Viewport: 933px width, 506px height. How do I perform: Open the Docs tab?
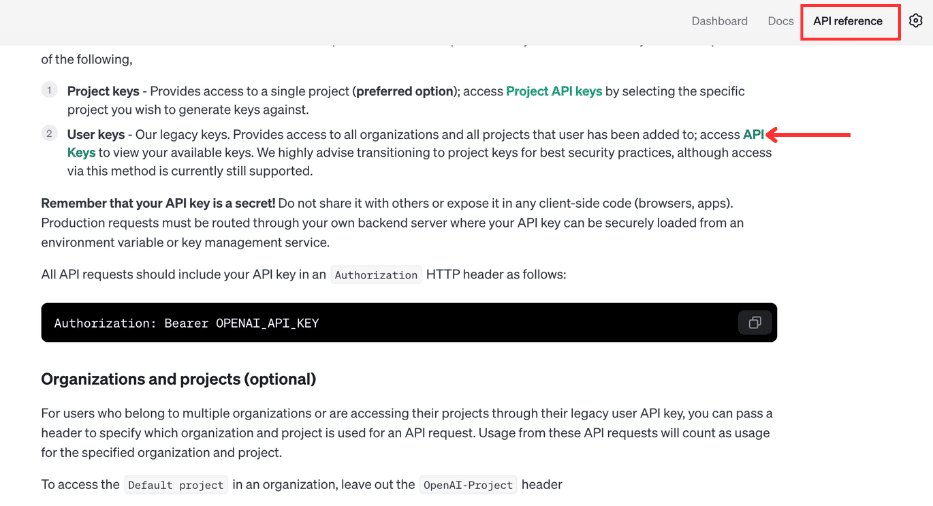click(780, 21)
